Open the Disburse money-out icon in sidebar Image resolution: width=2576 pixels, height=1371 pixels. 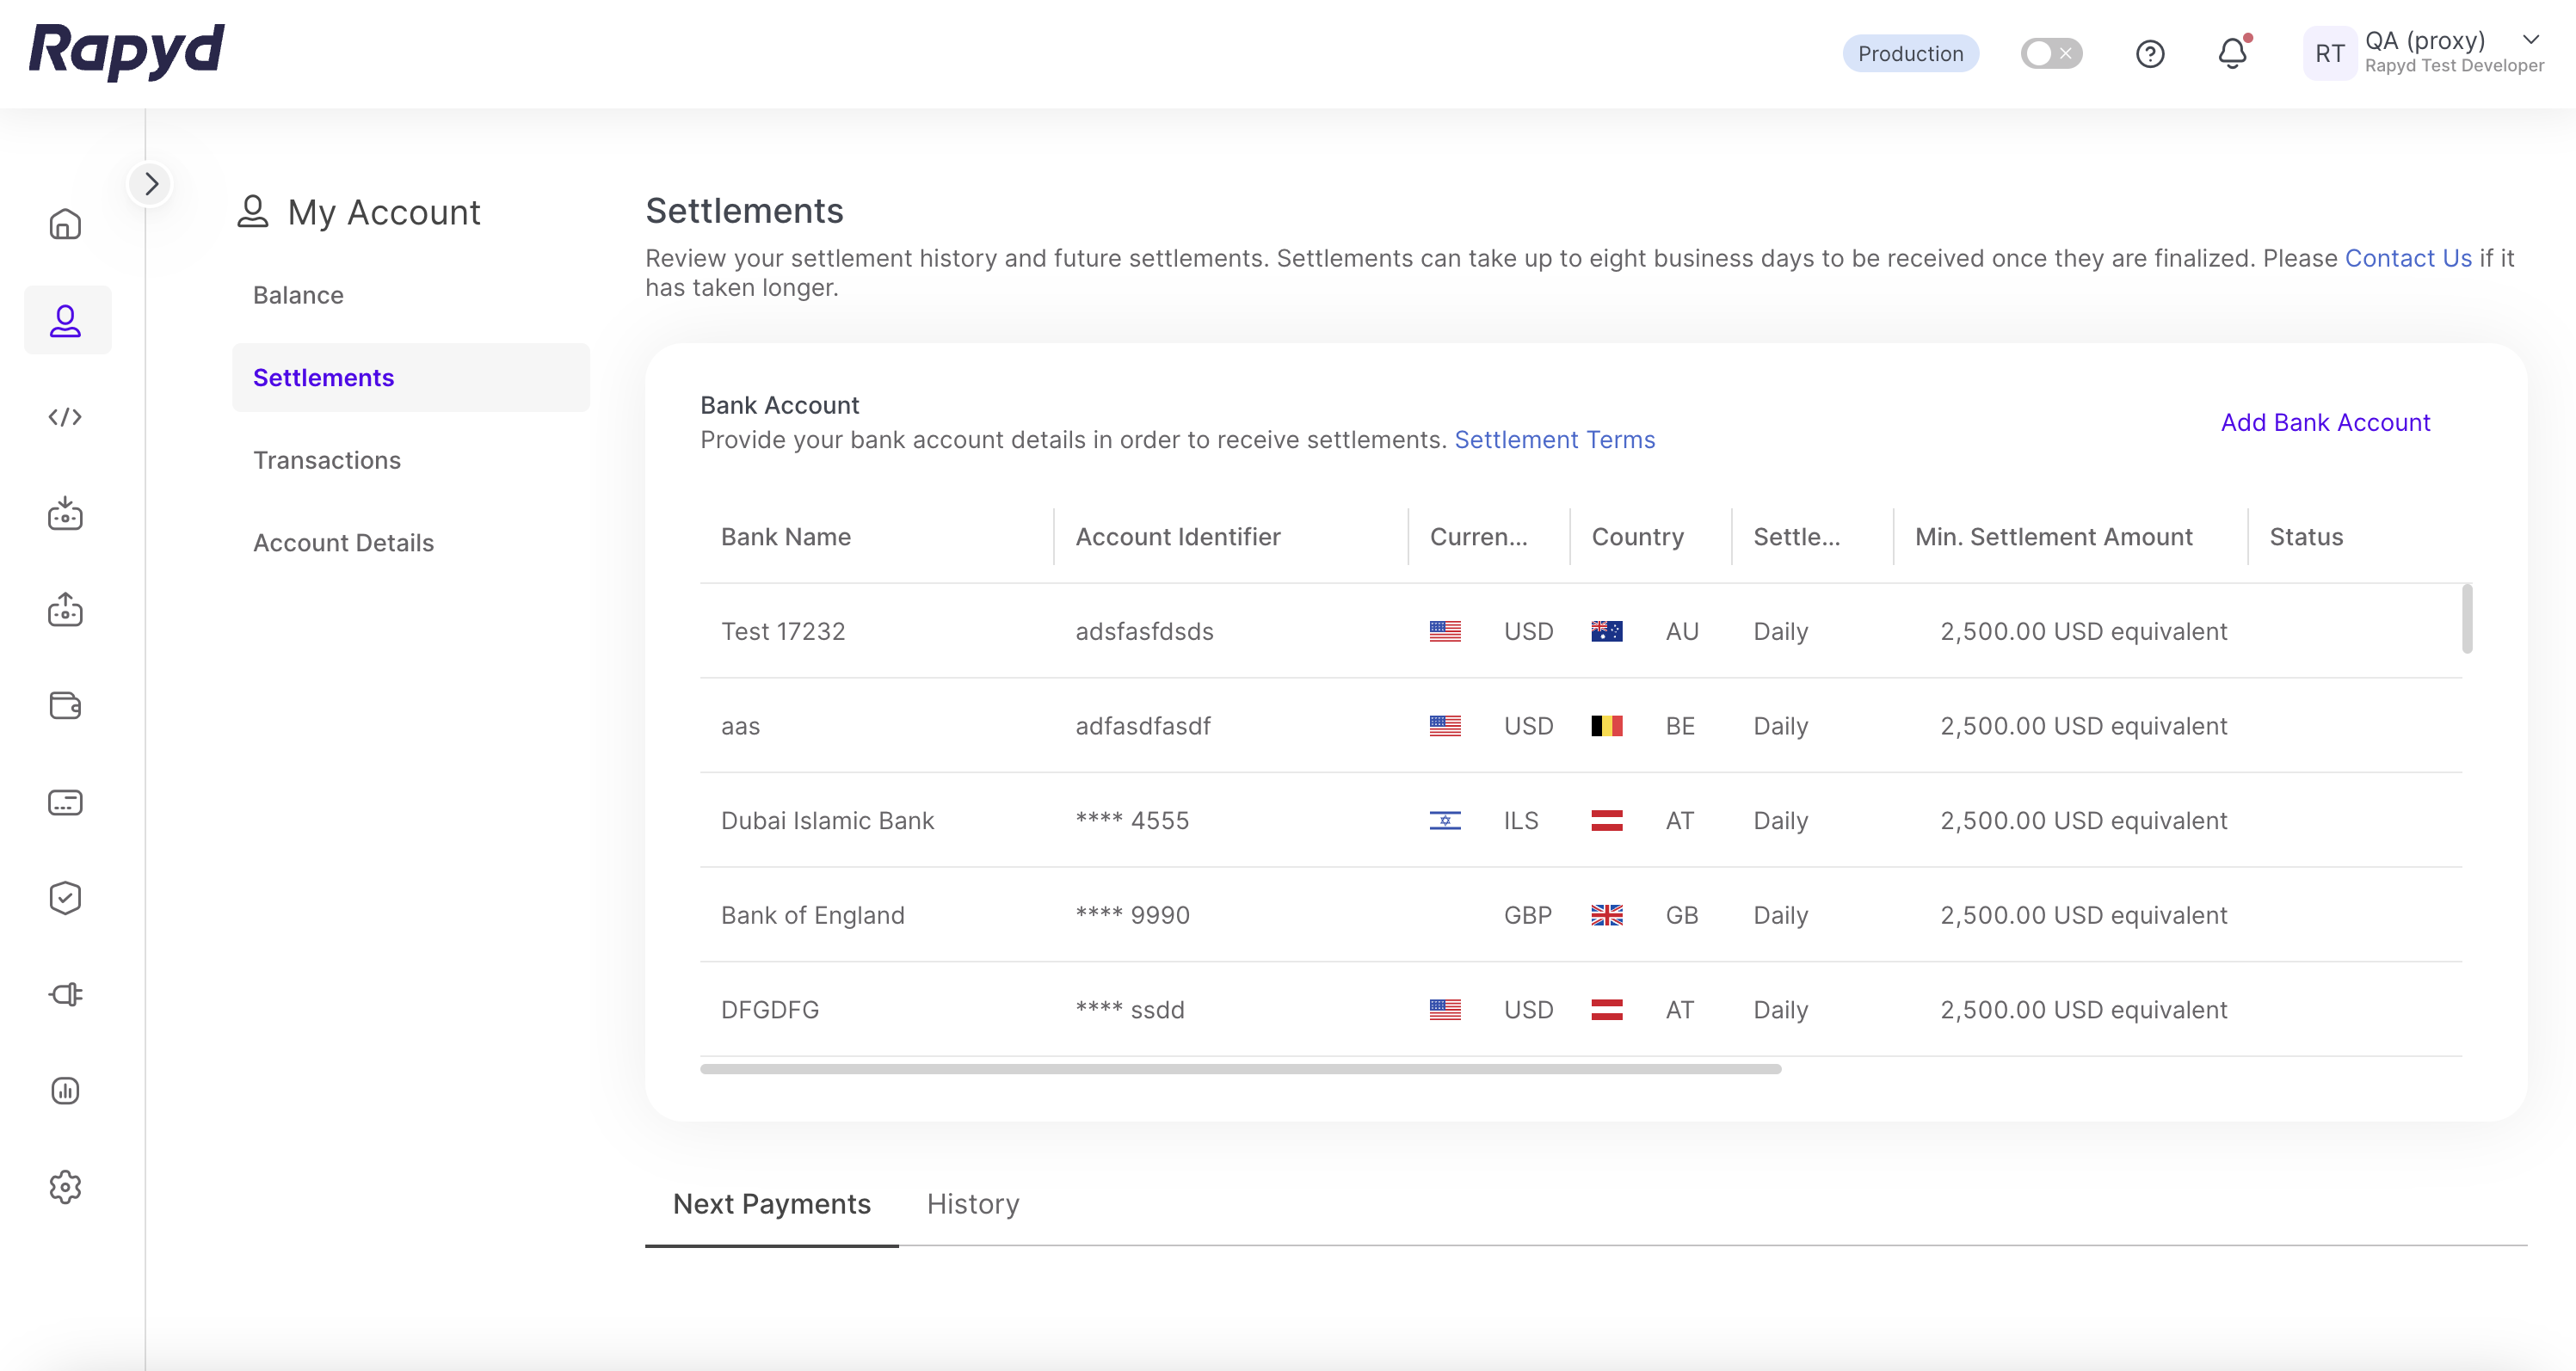[x=65, y=609]
